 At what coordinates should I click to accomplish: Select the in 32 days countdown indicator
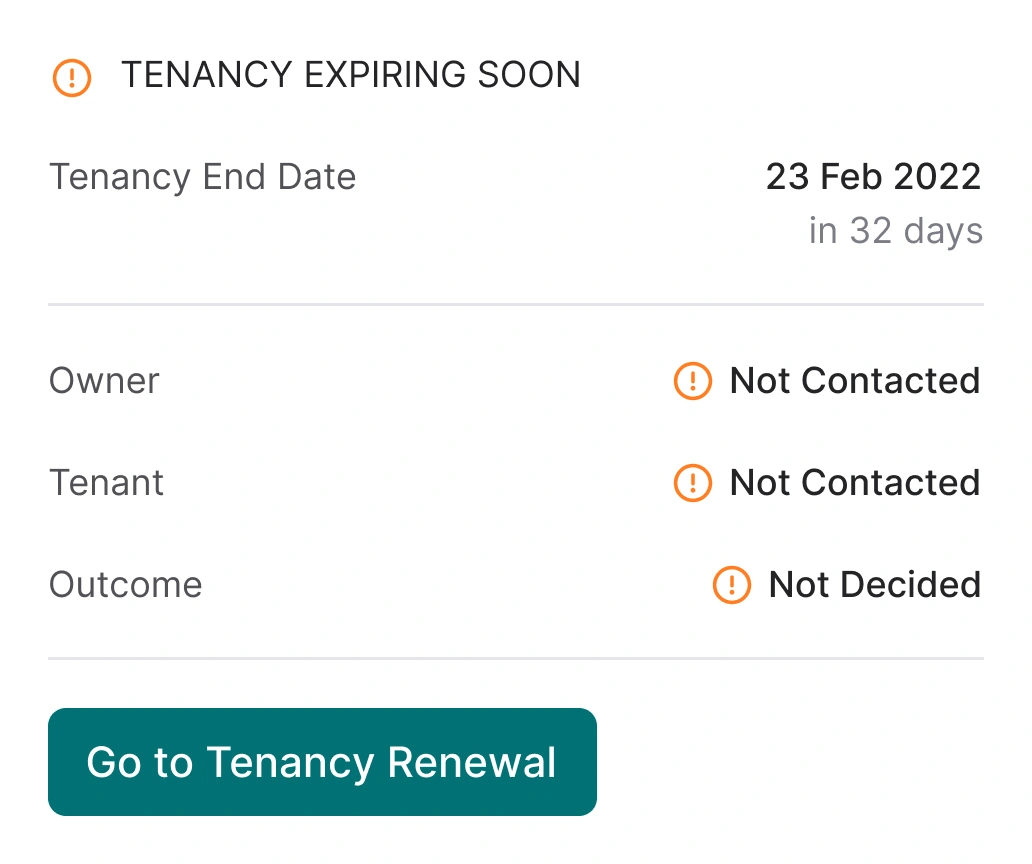coord(895,230)
